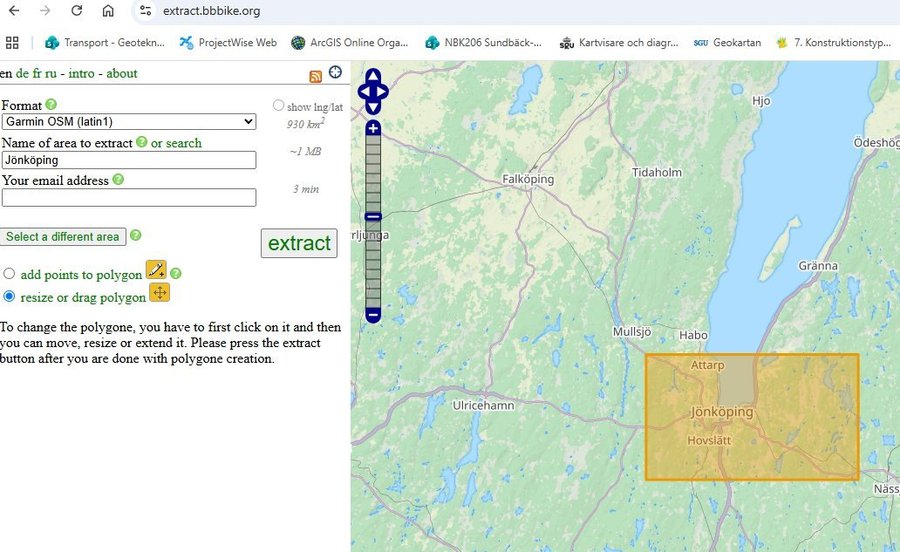
Task: Pan the map up with arrow
Action: (373, 76)
